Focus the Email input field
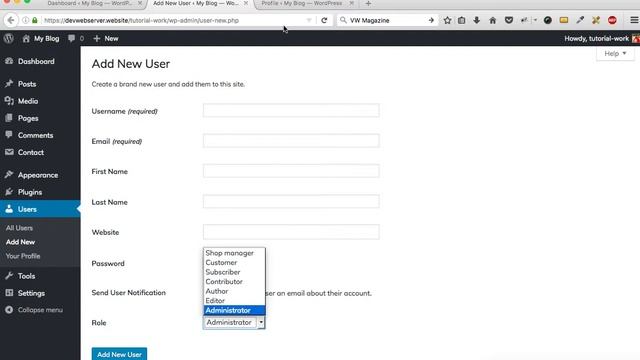This screenshot has height=360, width=640. pos(291,141)
